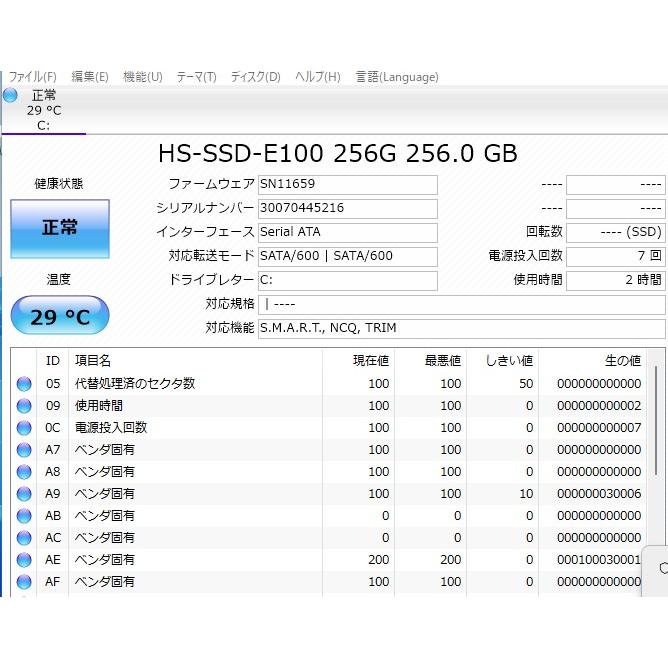Click the drive title HS-SSD-E100 256G 256.0 GB
Image resolution: width=668 pixels, height=668 pixels.
(338, 153)
